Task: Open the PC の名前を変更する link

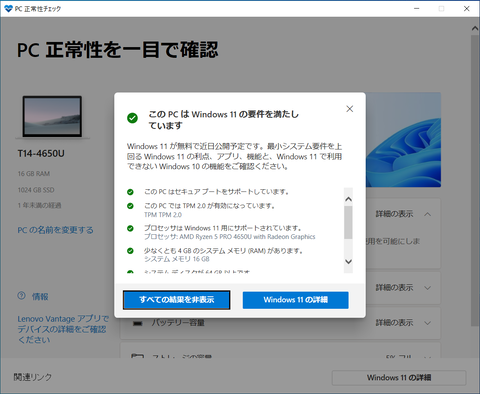Action: coord(55,230)
